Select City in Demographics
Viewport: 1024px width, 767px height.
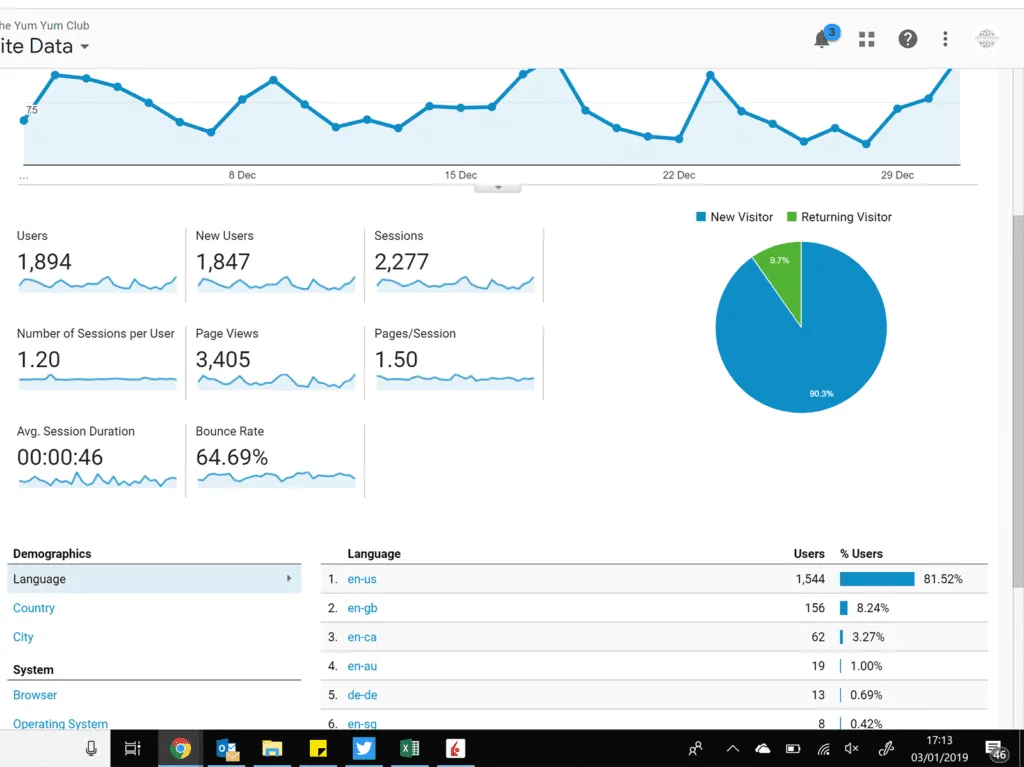point(23,637)
